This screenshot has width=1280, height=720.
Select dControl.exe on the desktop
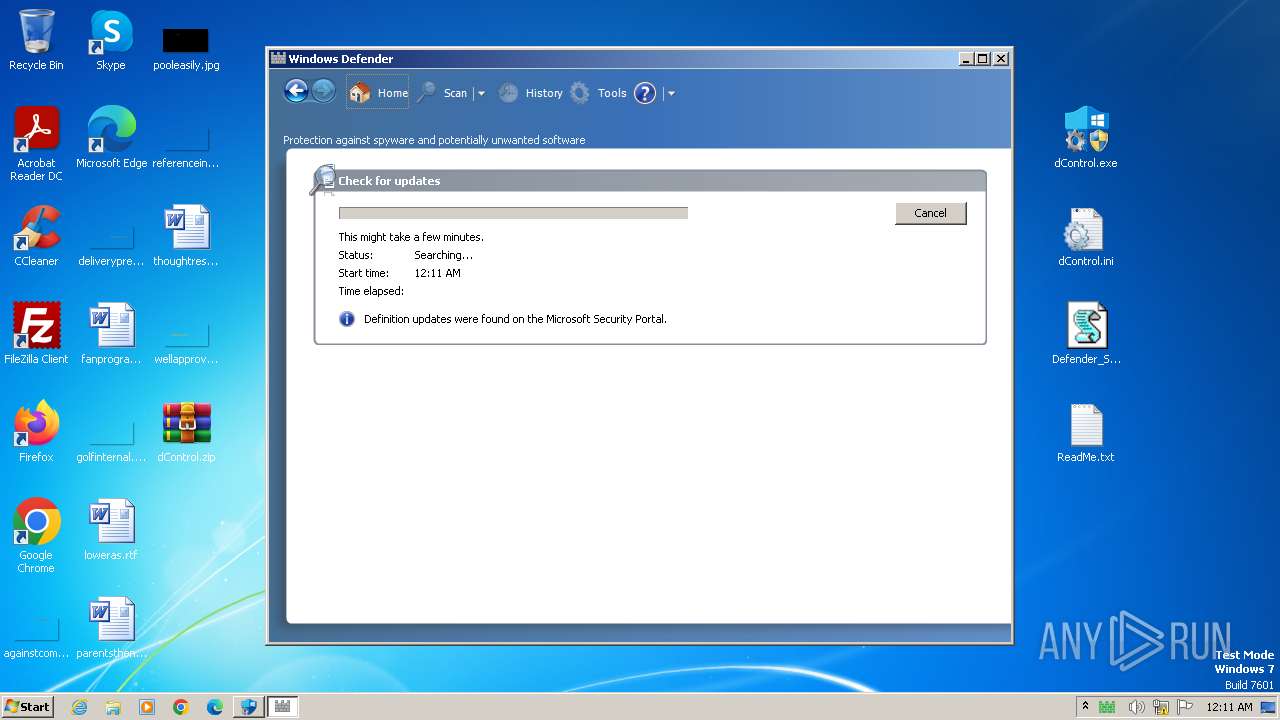1086,138
